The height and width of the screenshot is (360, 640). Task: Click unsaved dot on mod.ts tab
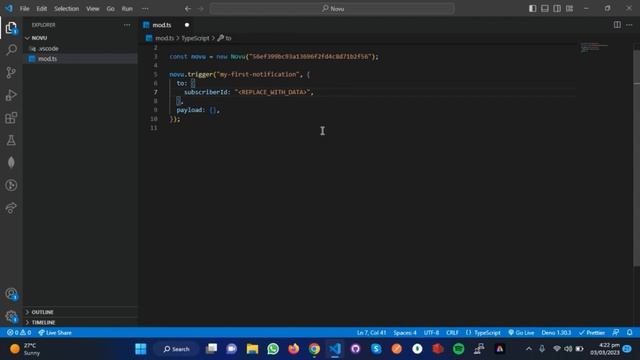point(187,25)
